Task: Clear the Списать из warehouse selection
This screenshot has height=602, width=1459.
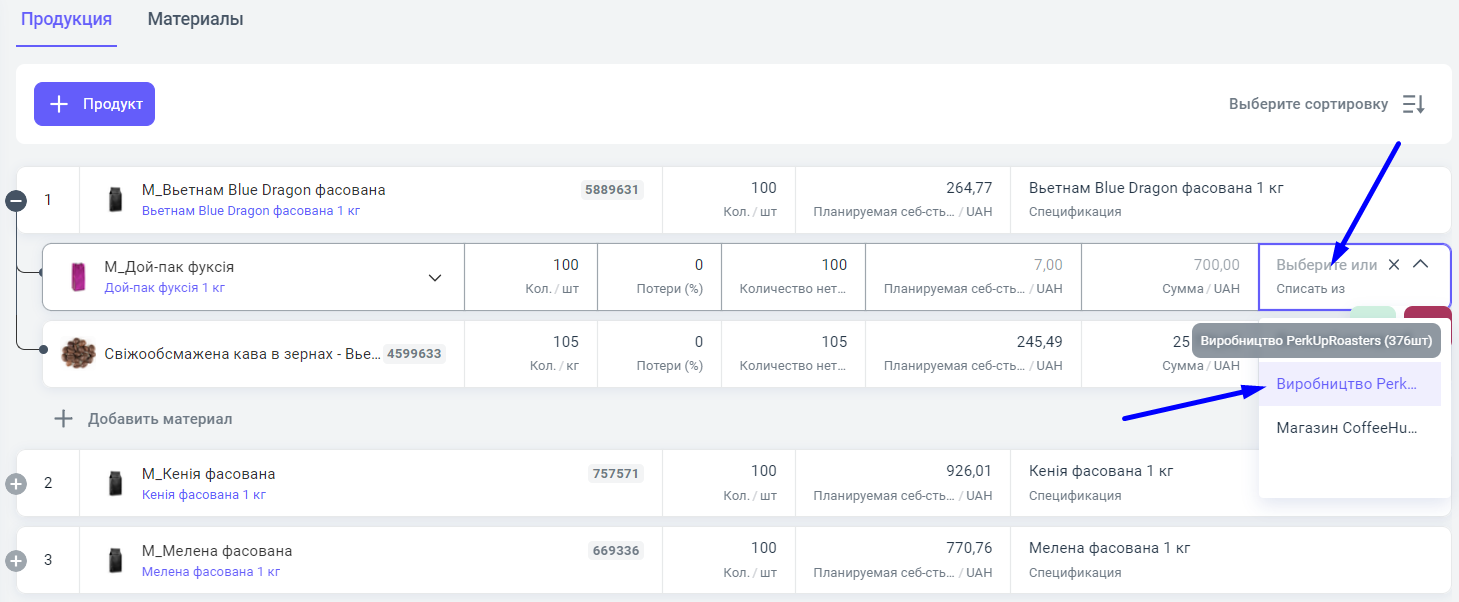Action: 1394,265
